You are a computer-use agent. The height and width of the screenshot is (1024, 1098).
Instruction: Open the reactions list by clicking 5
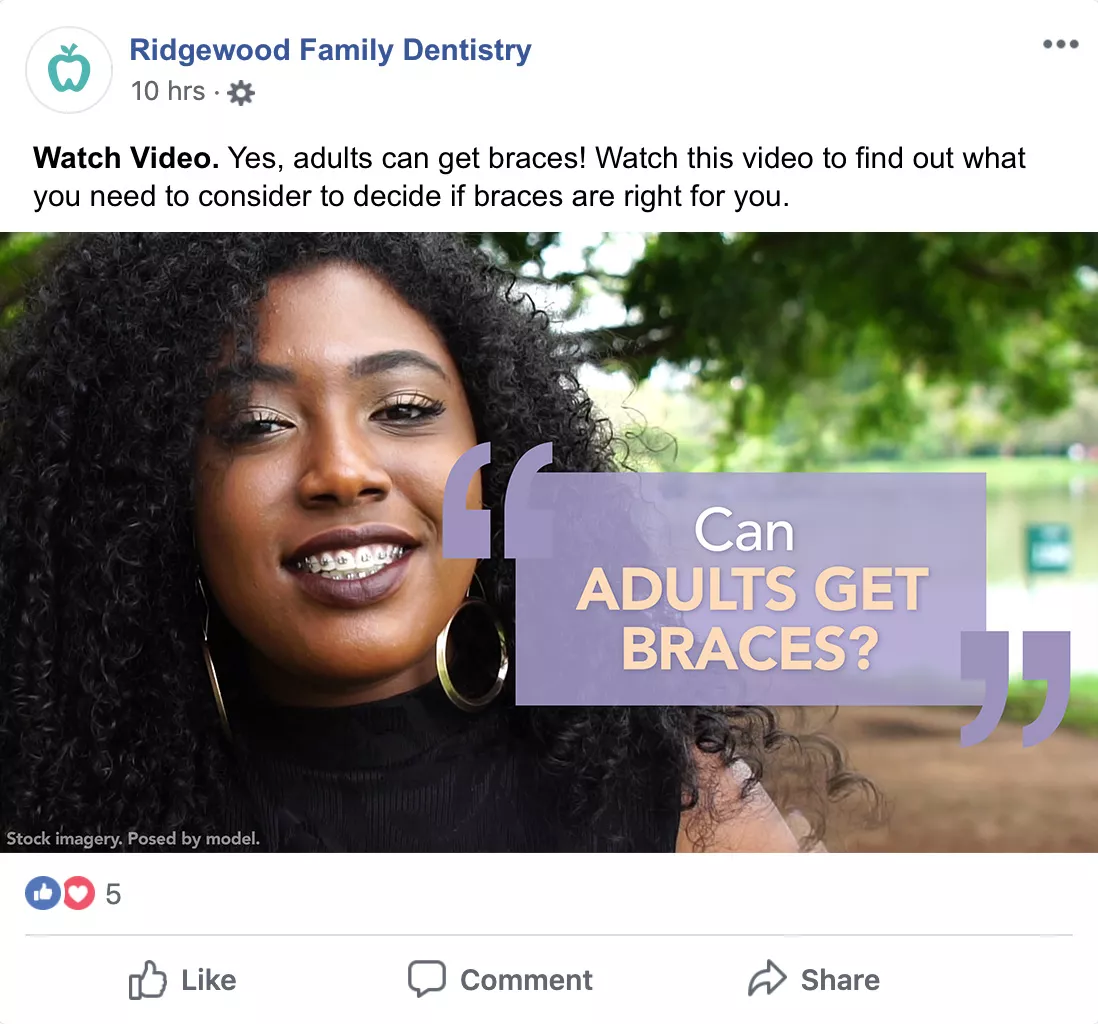113,893
